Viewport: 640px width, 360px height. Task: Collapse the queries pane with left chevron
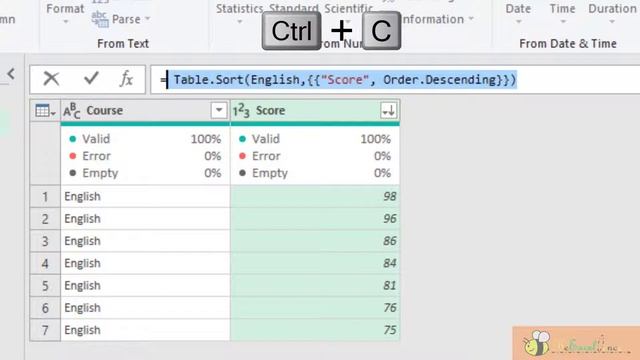(11, 74)
